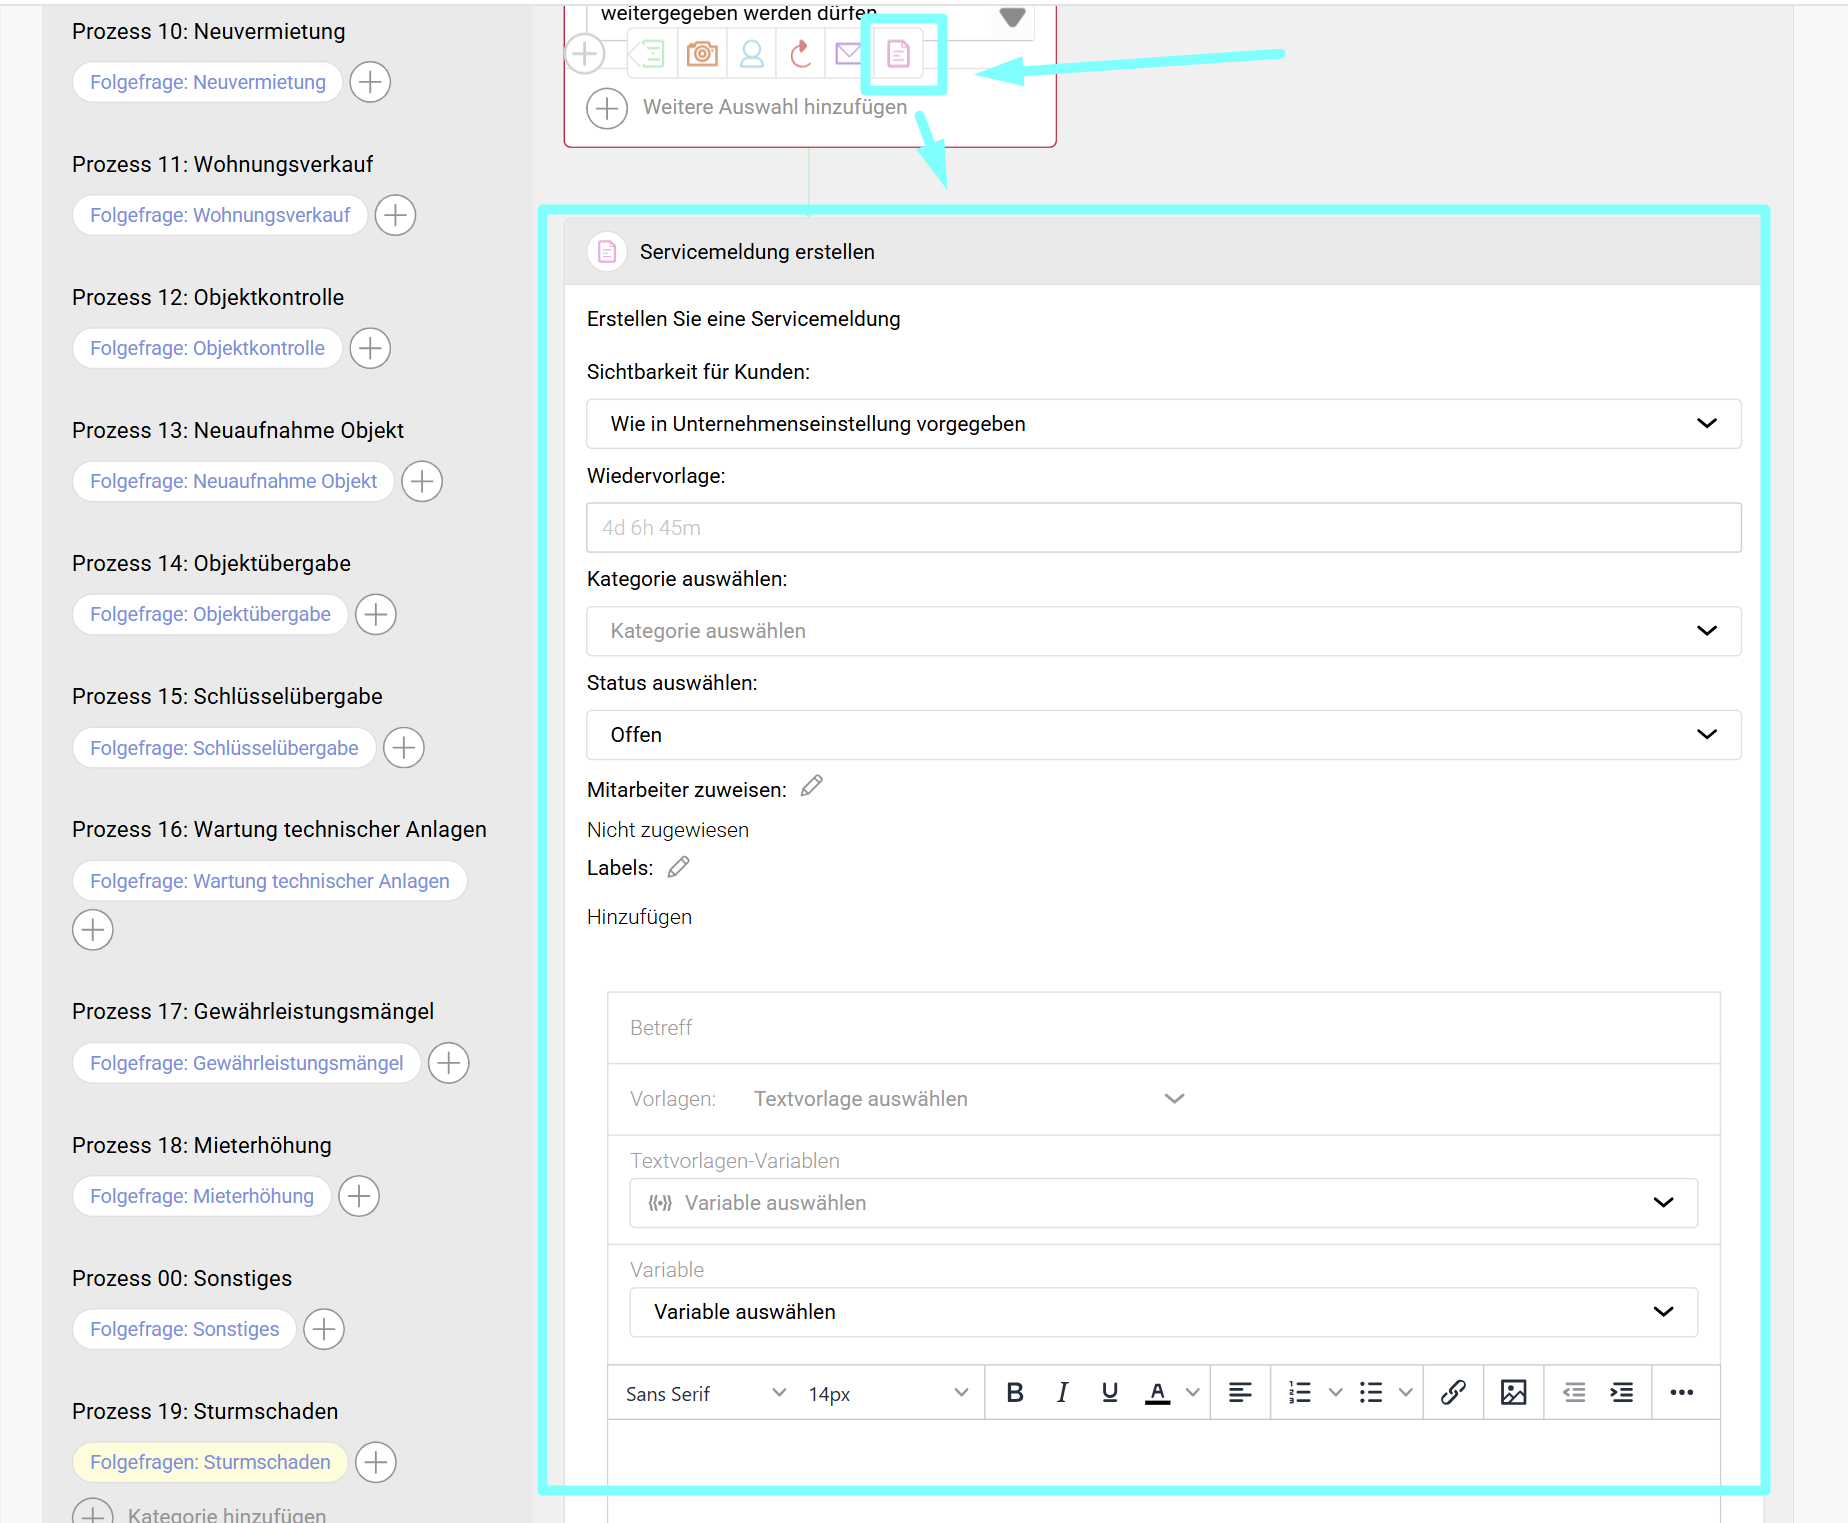The height and width of the screenshot is (1523, 1848).
Task: Click Weitere Auswahl hinzufügen
Action: click(x=774, y=107)
